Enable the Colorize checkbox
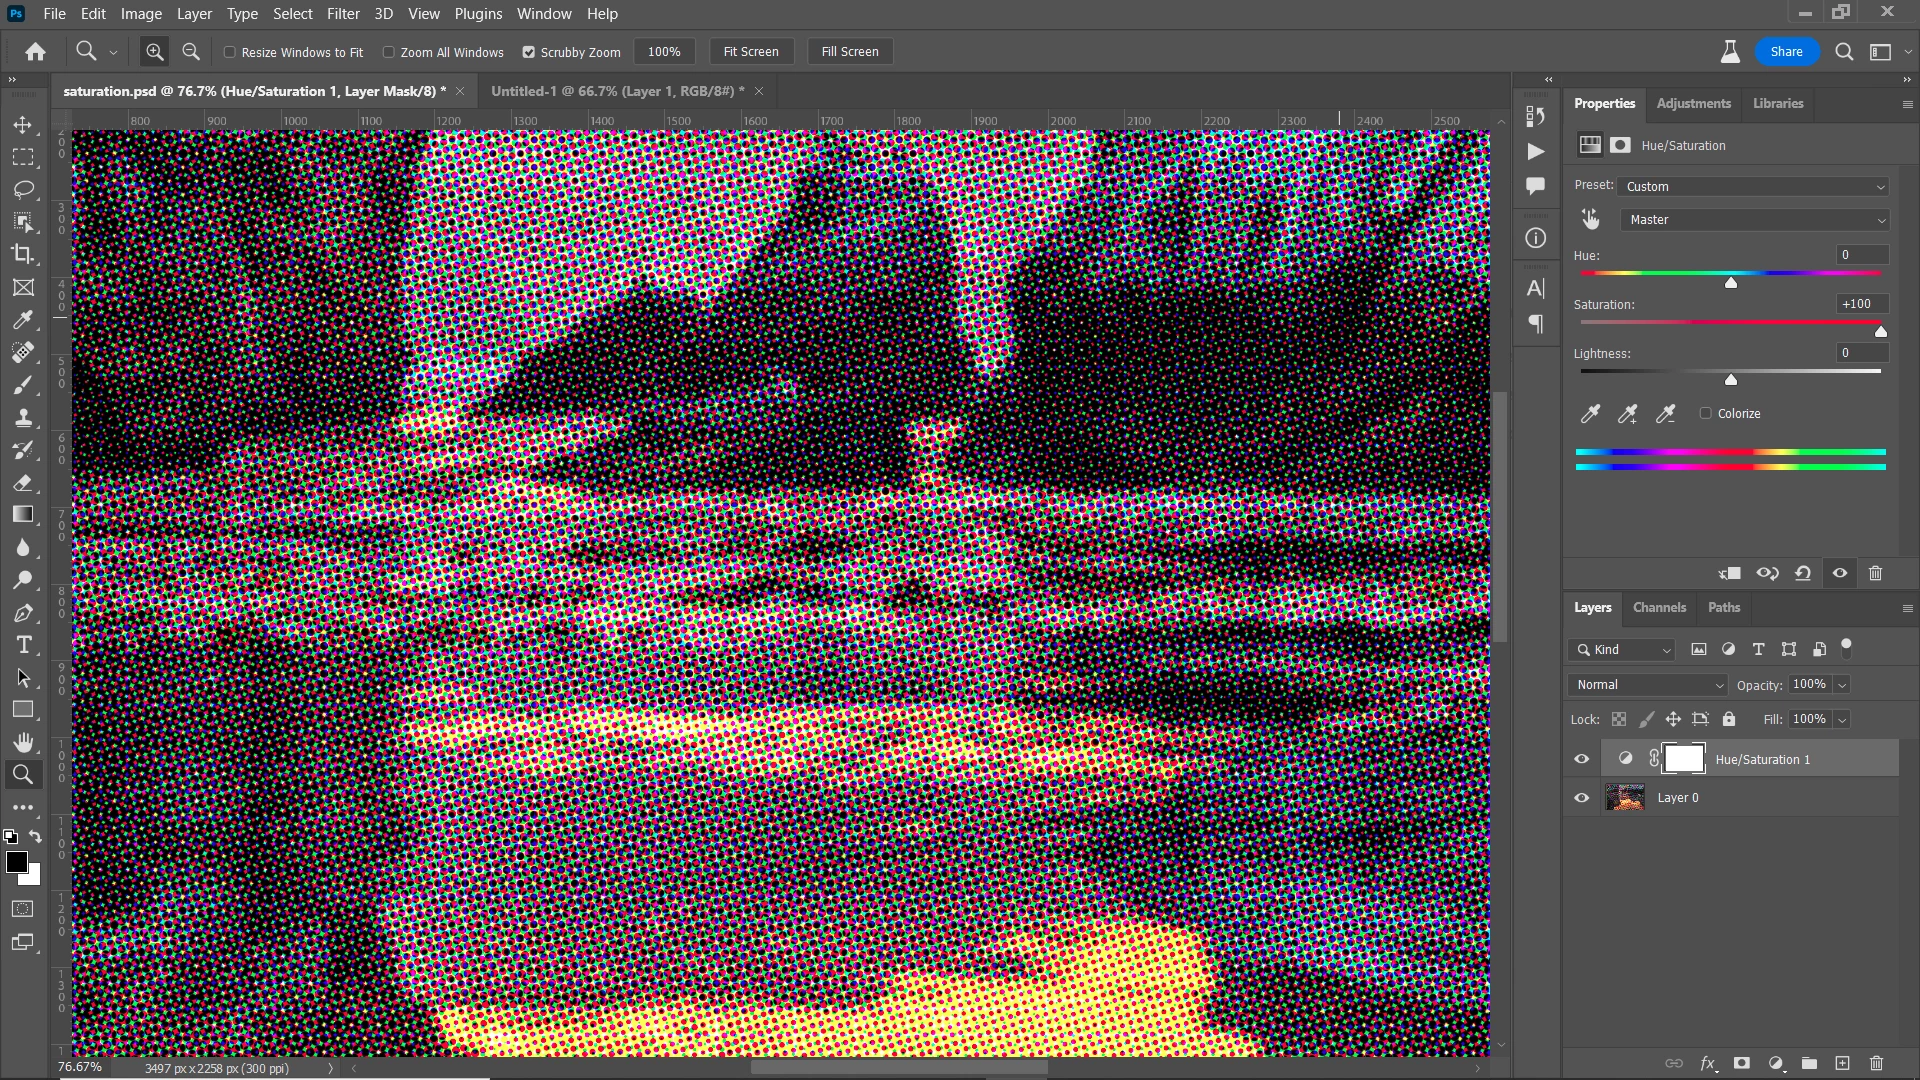1920x1080 pixels. point(1706,413)
